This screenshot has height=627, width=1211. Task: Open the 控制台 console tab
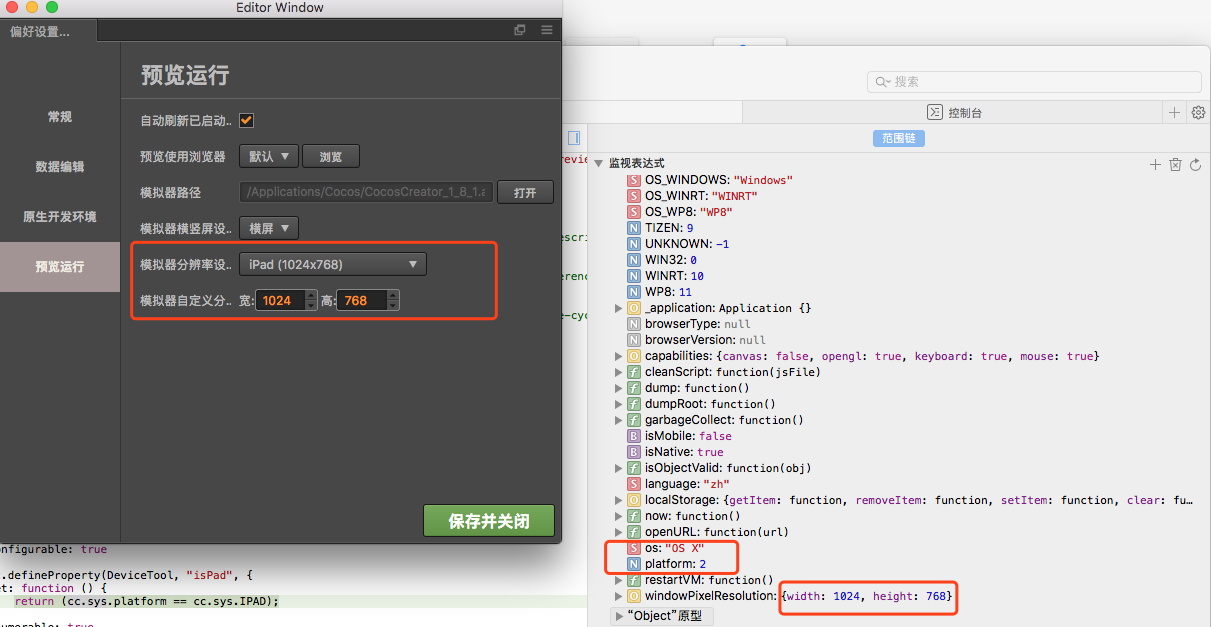tap(955, 113)
